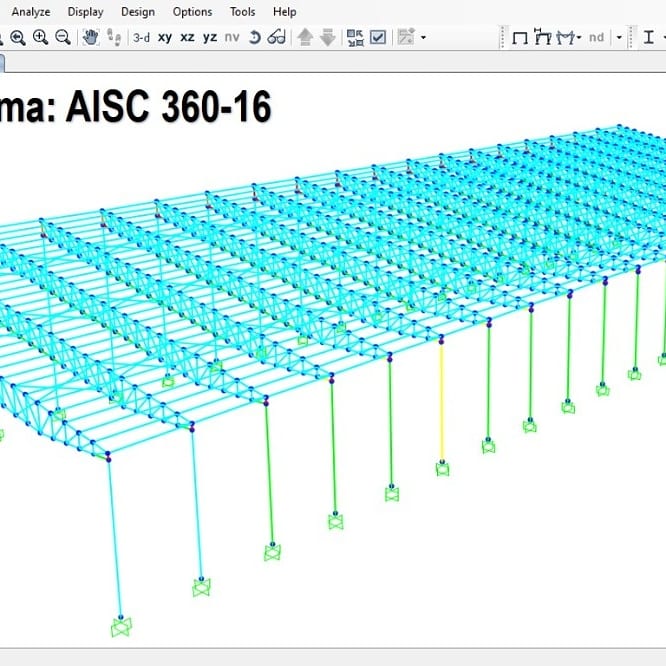Select the corner column with the lowest base support
Viewport: 666px width, 666px height.
pyautogui.click(x=115, y=538)
